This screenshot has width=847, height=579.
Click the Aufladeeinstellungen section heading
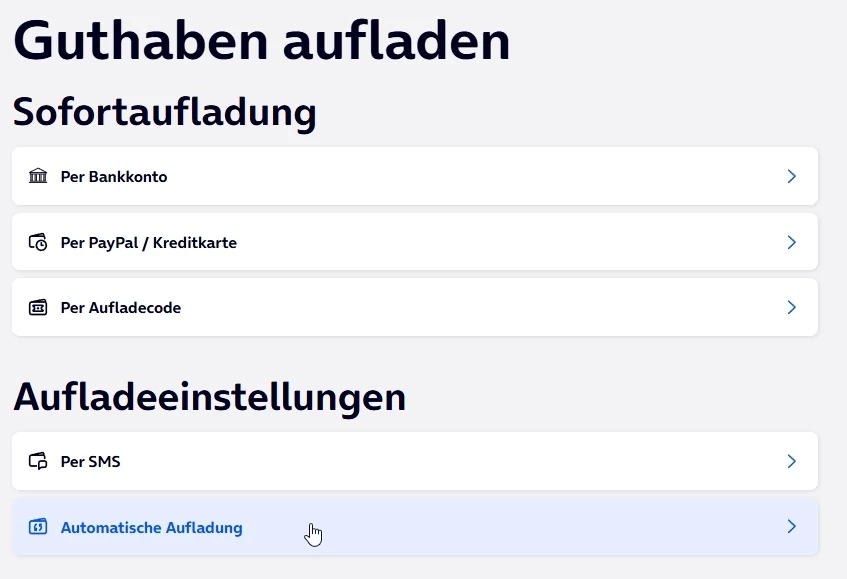[209, 396]
